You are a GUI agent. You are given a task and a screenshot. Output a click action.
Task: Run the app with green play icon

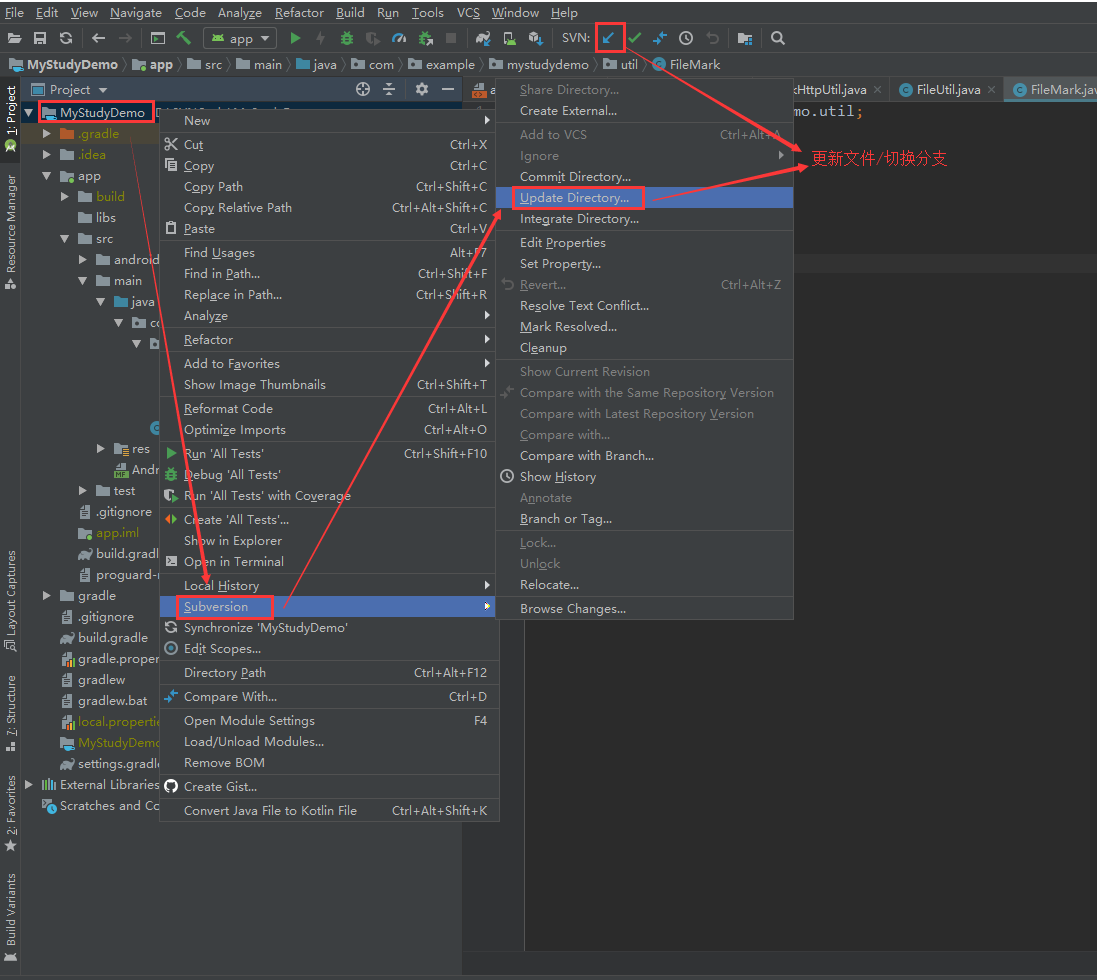295,38
